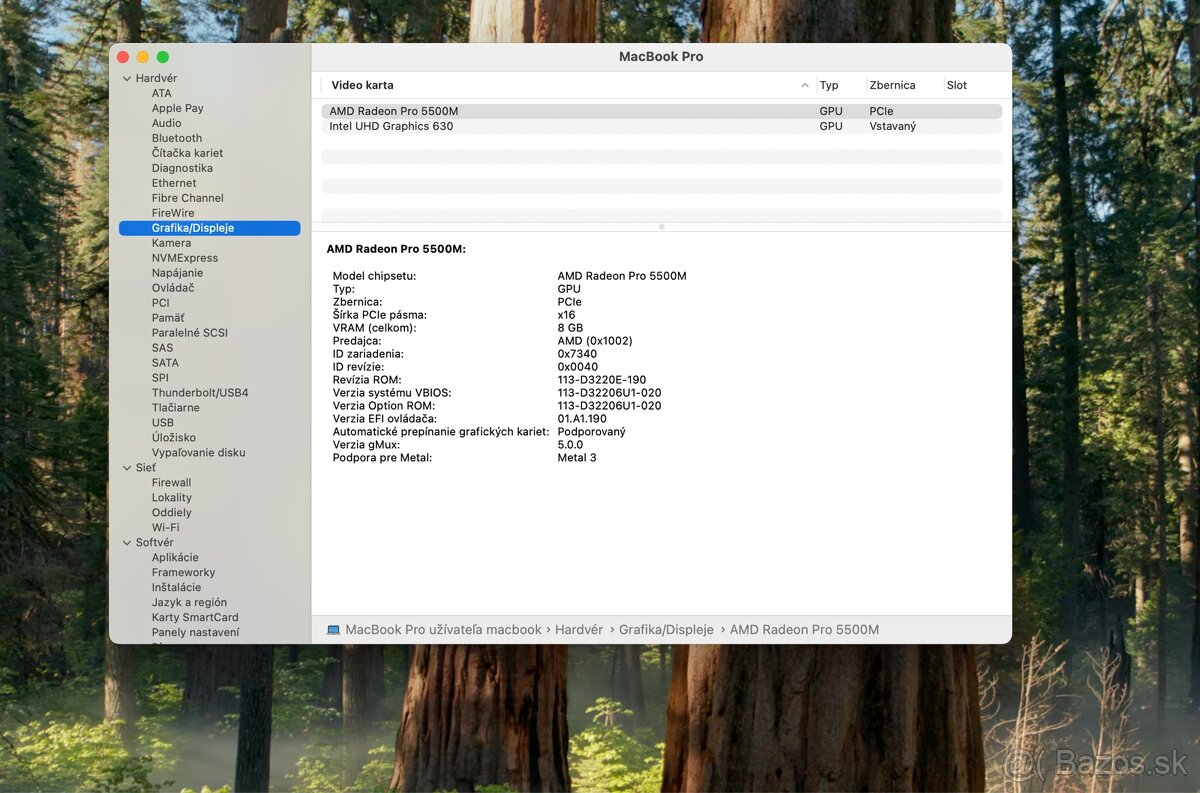Select Bluetooth in the sidebar
1200x793 pixels.
click(x=176, y=138)
